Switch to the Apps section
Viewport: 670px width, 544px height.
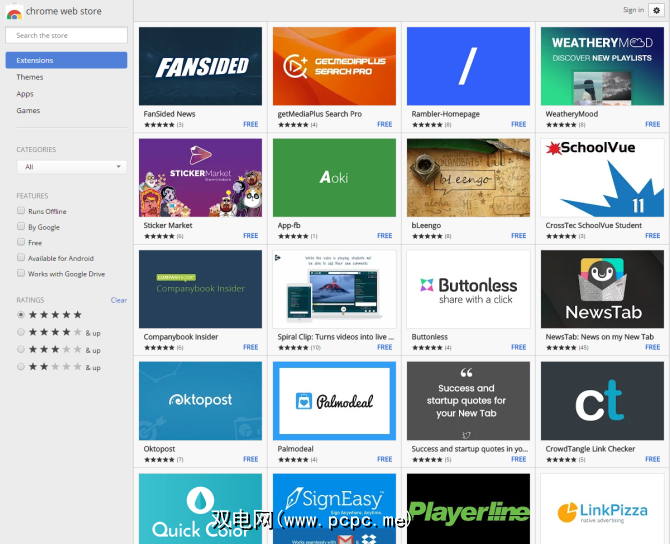(x=25, y=94)
